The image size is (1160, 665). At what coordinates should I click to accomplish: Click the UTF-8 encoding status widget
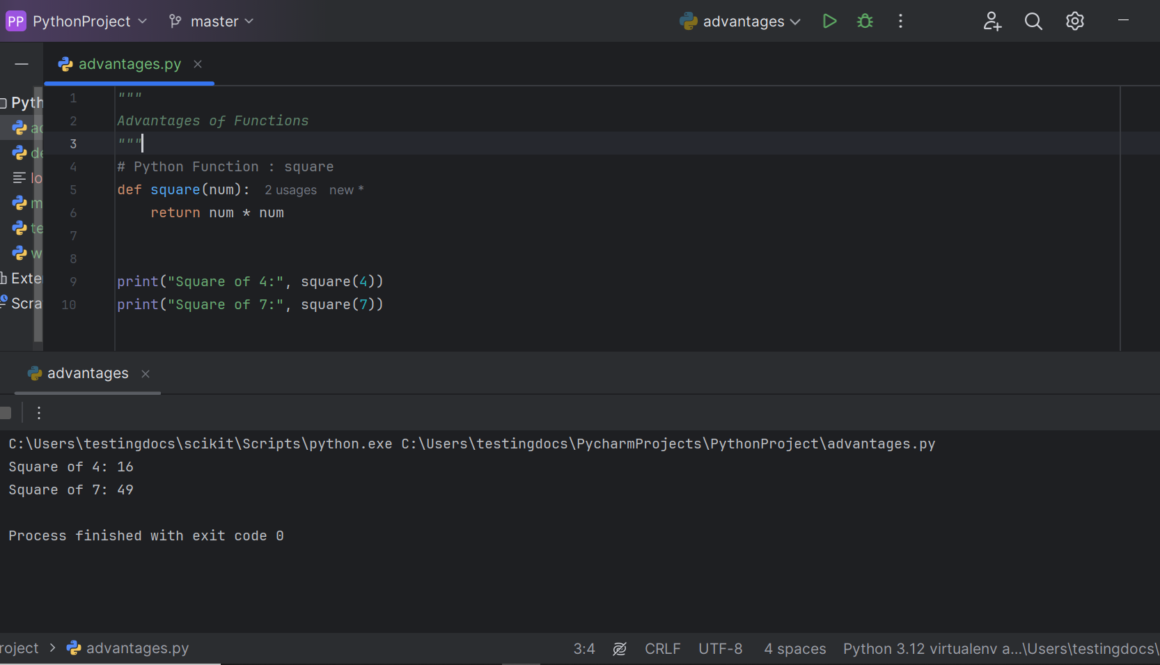click(x=720, y=649)
